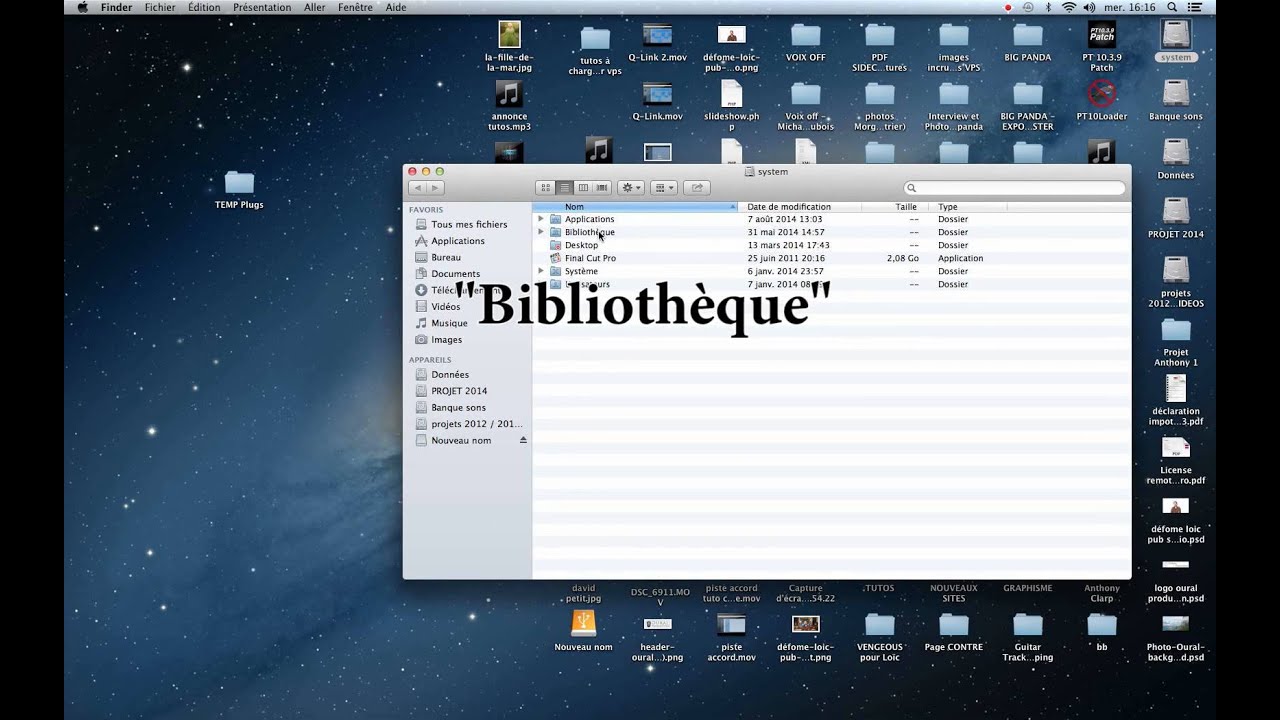1280x720 pixels.
Task: Open the Finder menu
Action: click(x=116, y=7)
